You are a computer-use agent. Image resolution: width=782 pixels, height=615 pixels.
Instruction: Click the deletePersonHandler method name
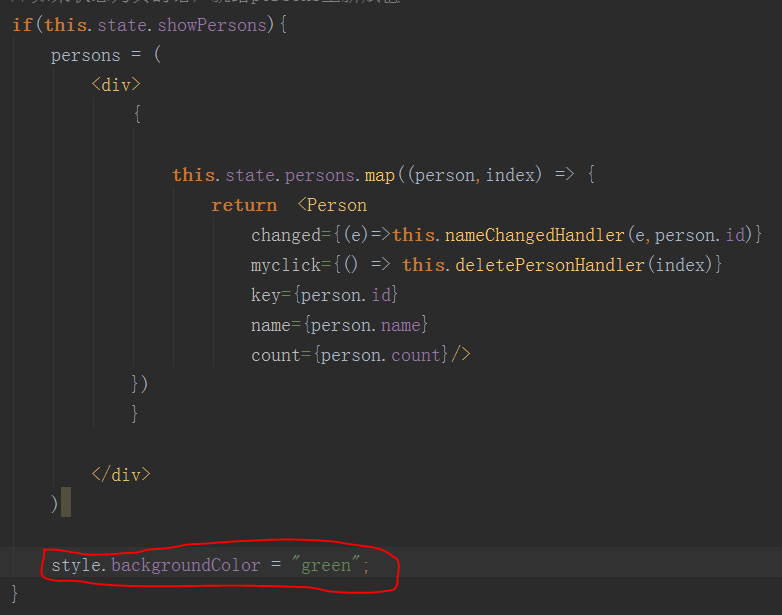548,265
